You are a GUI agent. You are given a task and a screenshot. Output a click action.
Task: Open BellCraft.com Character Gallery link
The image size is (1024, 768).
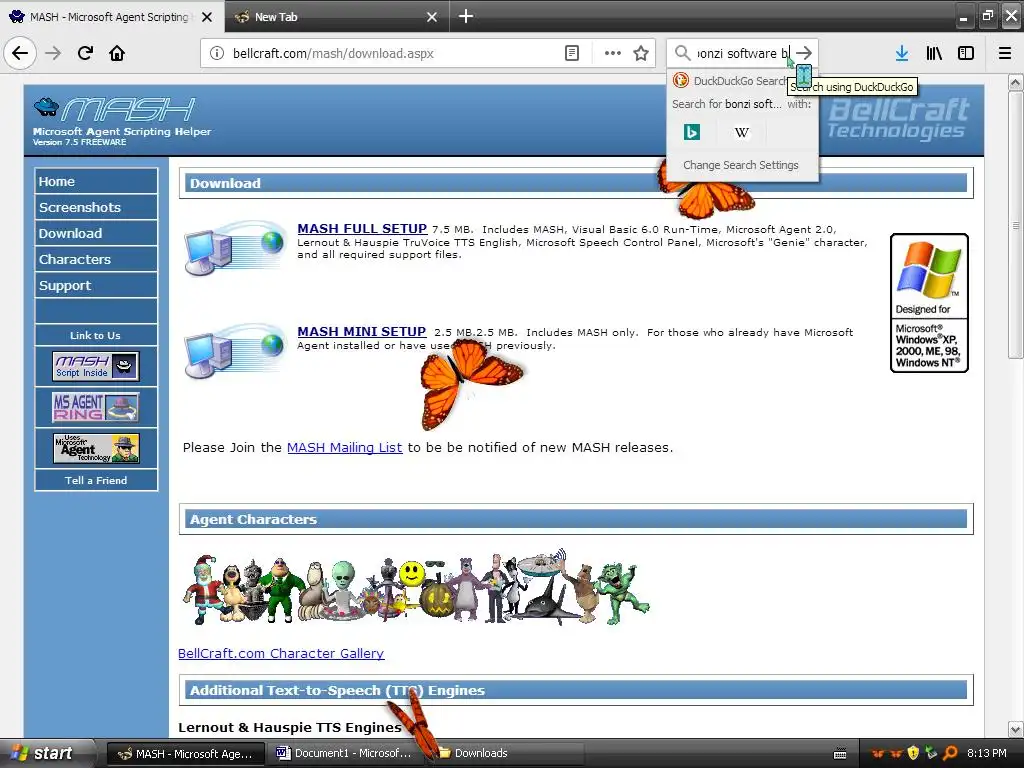pyautogui.click(x=281, y=653)
